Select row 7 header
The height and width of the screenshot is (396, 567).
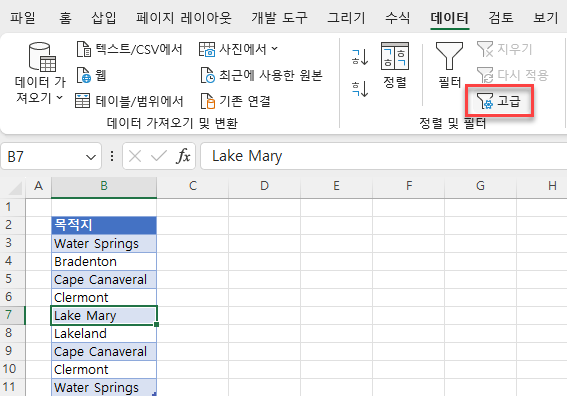pos(13,315)
